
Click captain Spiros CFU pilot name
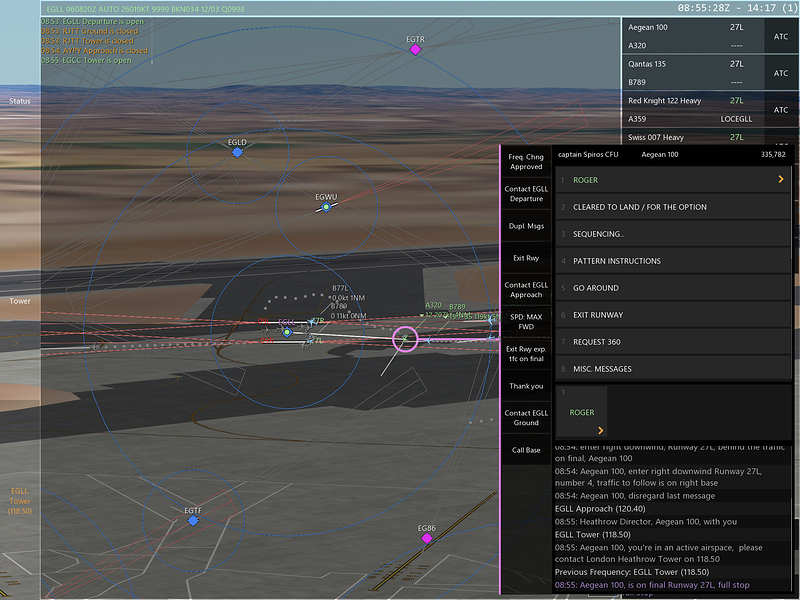coord(588,155)
